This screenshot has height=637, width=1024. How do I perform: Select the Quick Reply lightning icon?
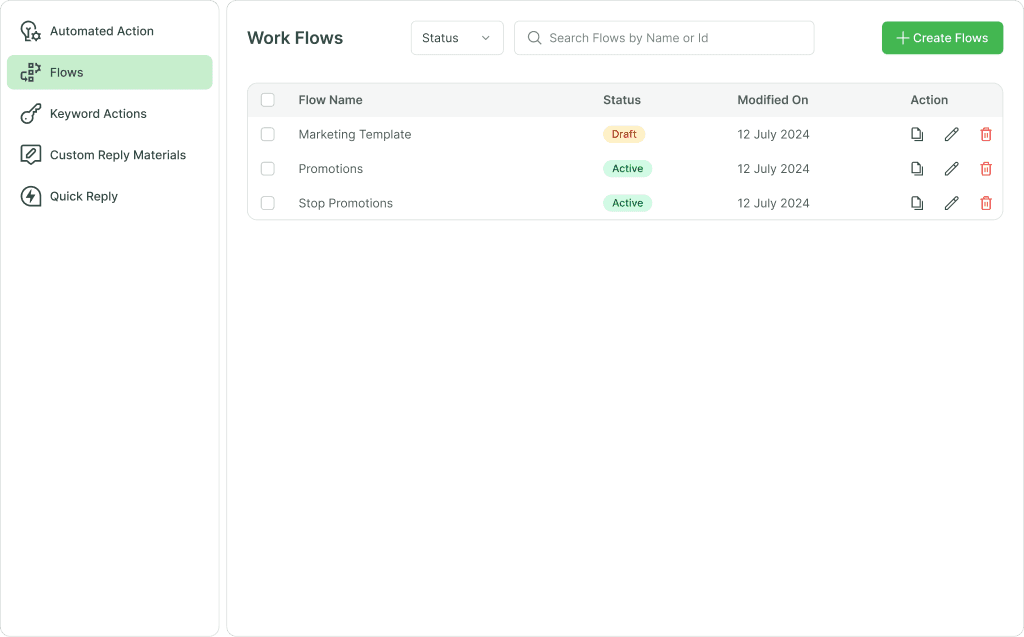(x=29, y=196)
